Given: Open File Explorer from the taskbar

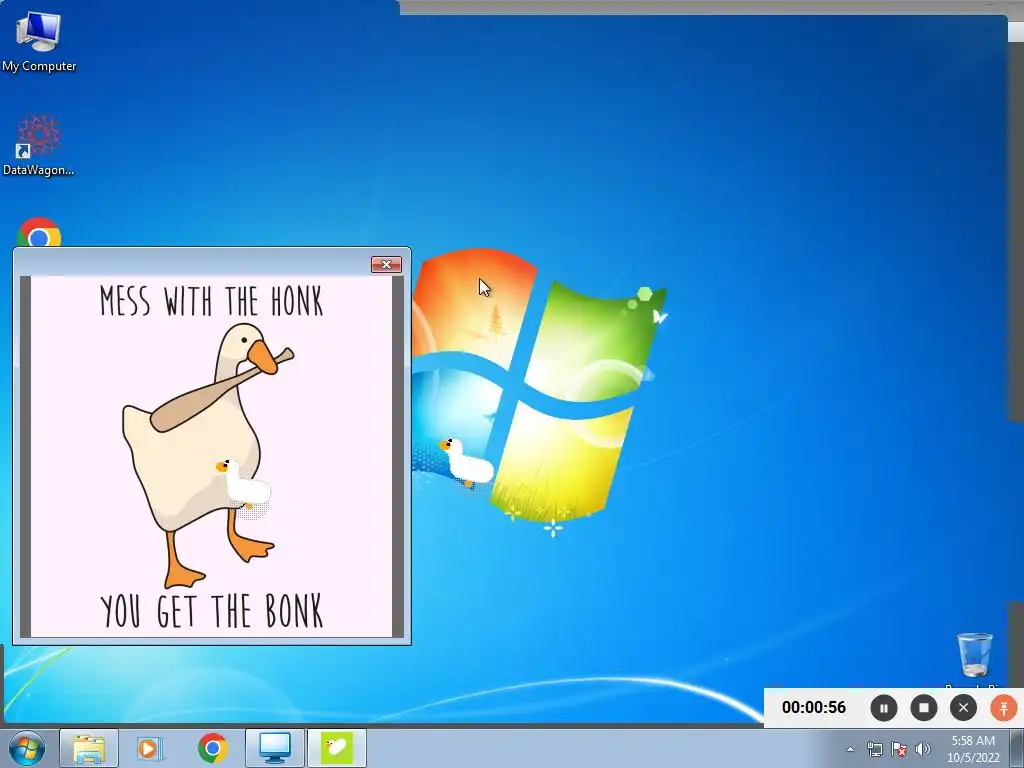Looking at the screenshot, I should [x=89, y=748].
